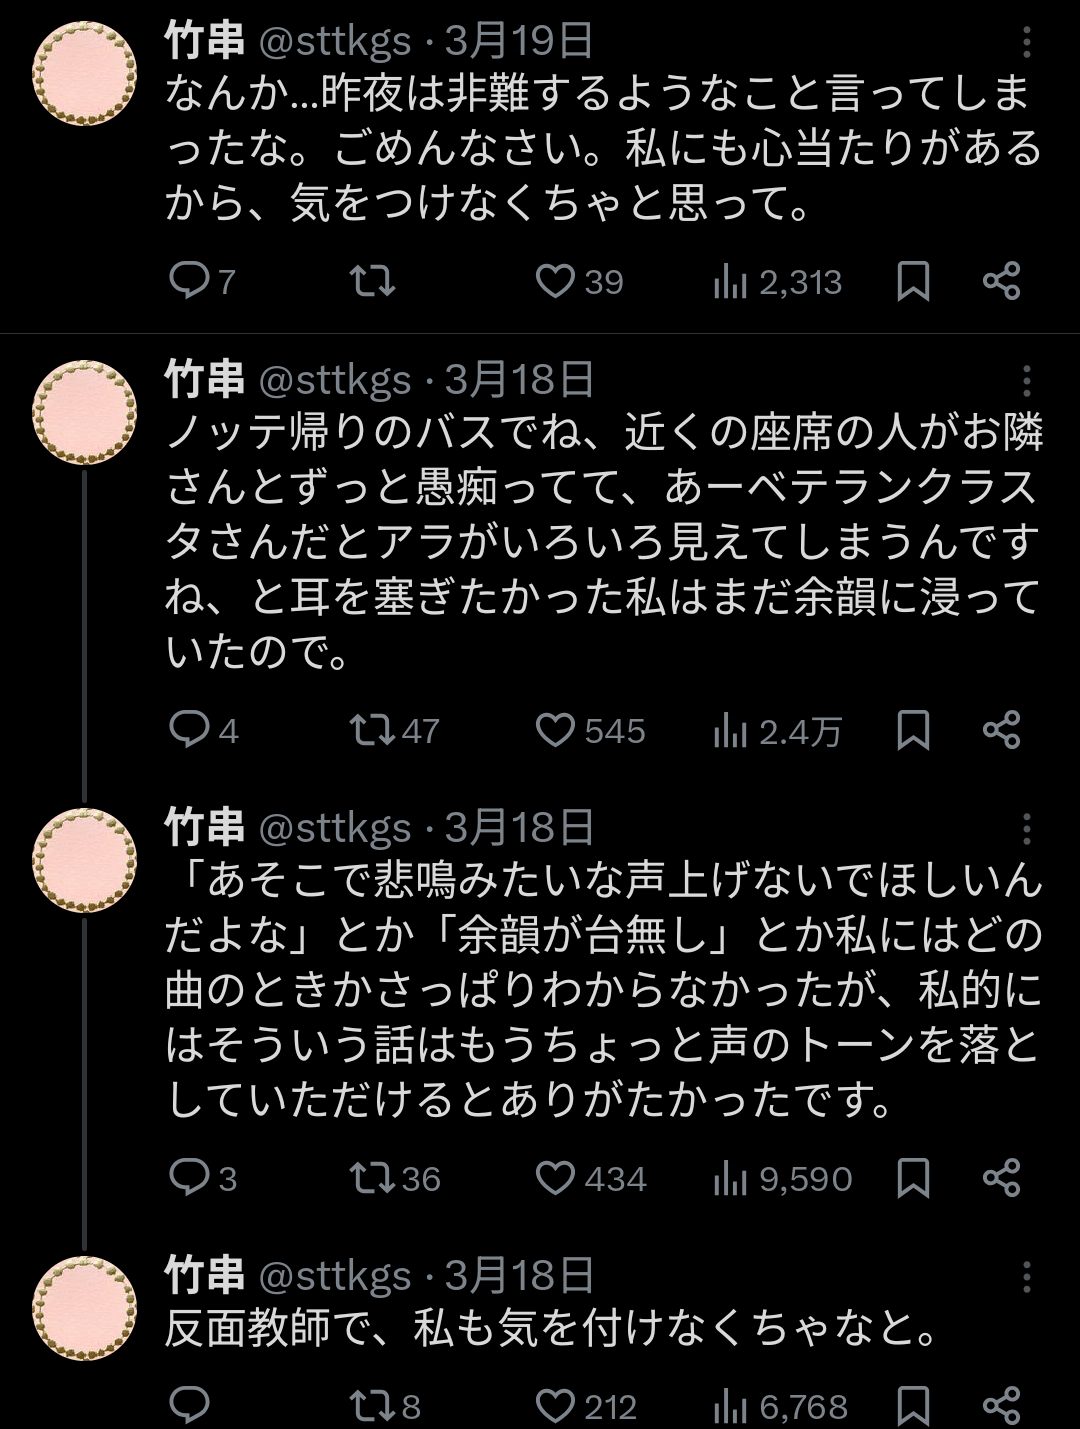Retweet the March 19 apology tweet
The width and height of the screenshot is (1080, 1429).
[x=373, y=281]
